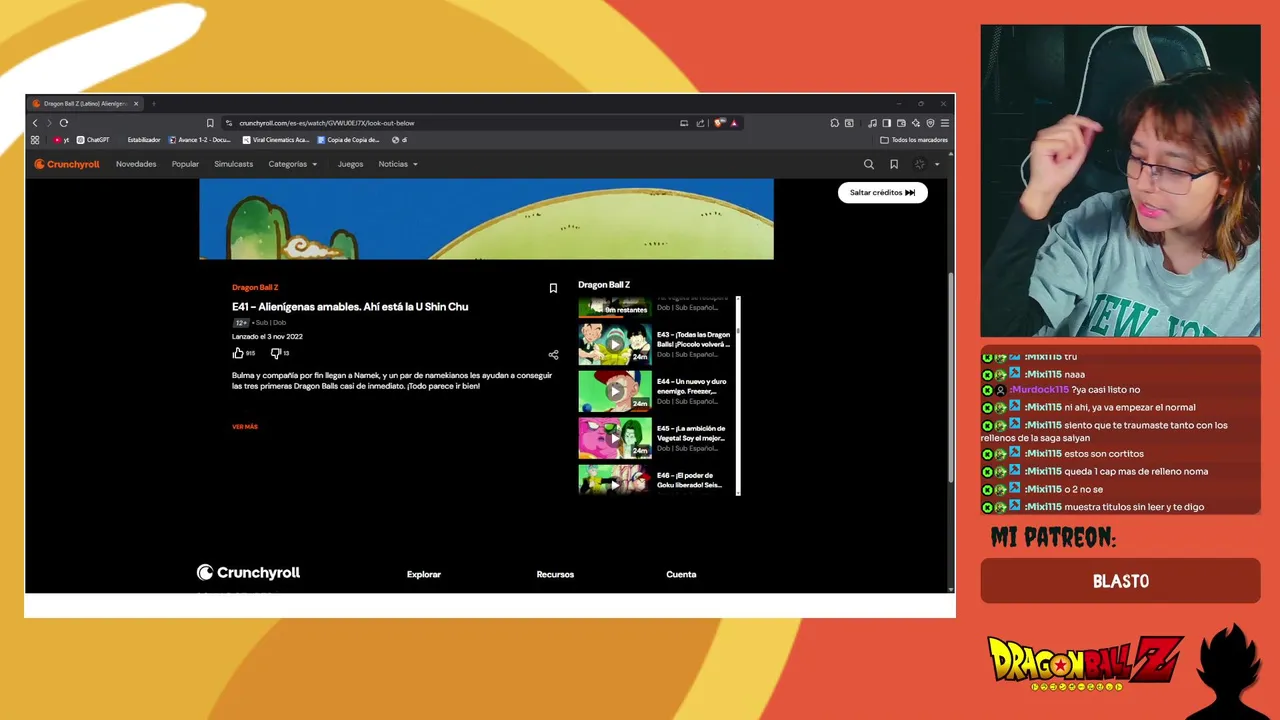
Task: Close the Dragon Ball Z browser tab
Action: (136, 103)
